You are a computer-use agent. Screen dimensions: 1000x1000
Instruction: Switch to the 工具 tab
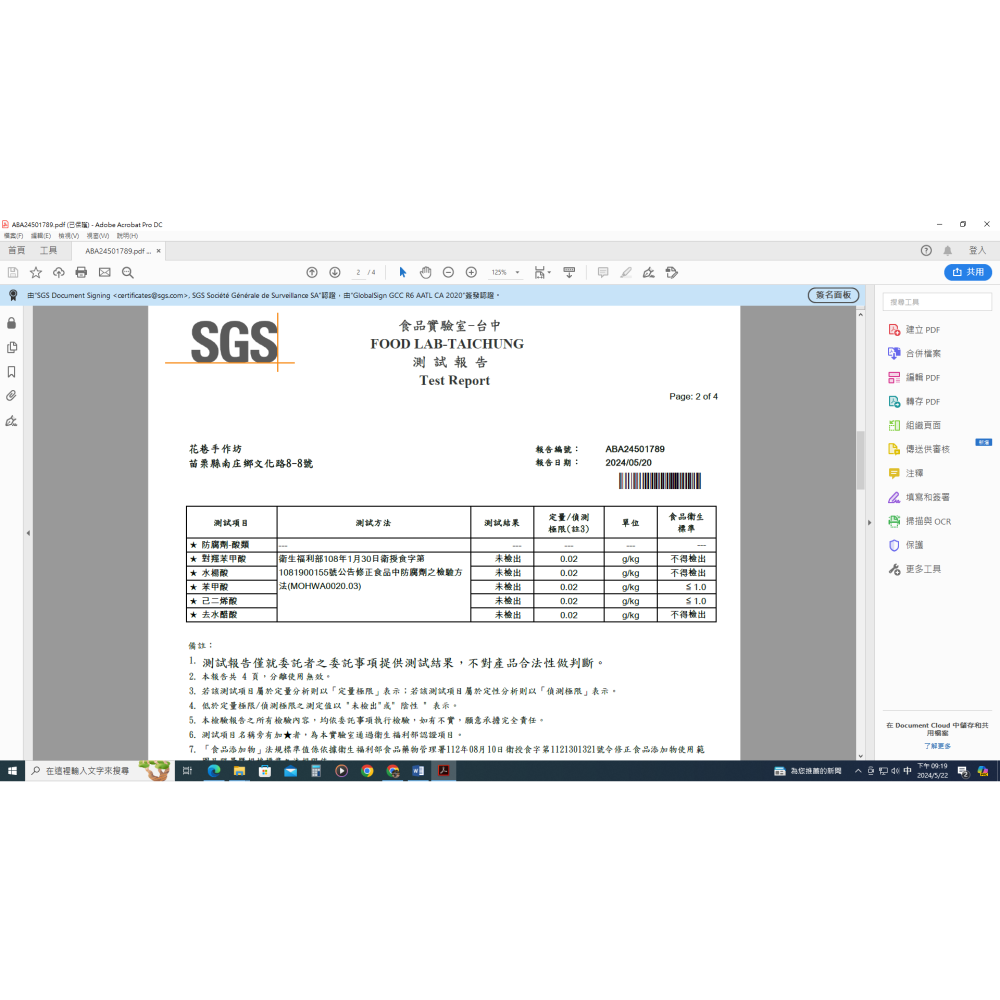point(48,251)
